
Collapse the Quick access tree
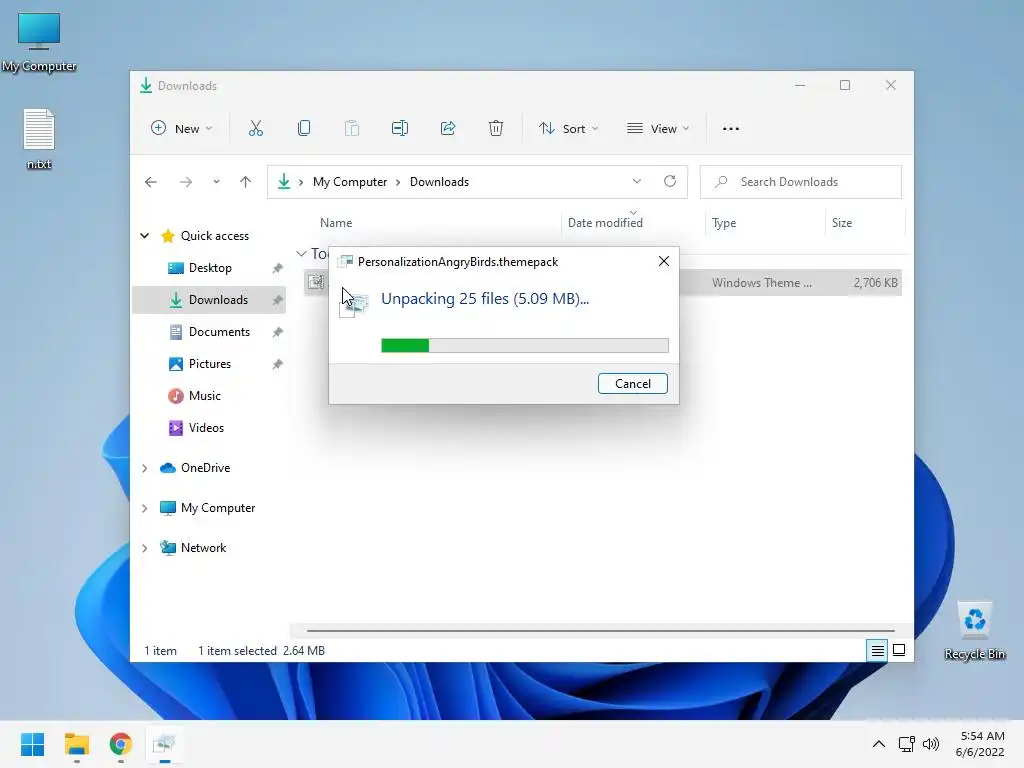pos(145,236)
